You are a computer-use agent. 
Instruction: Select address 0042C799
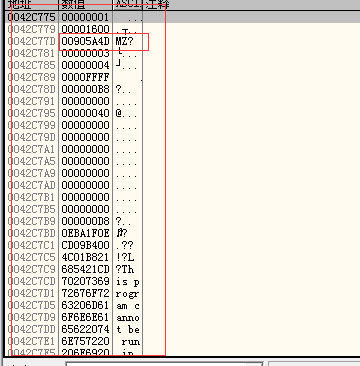pos(33,125)
